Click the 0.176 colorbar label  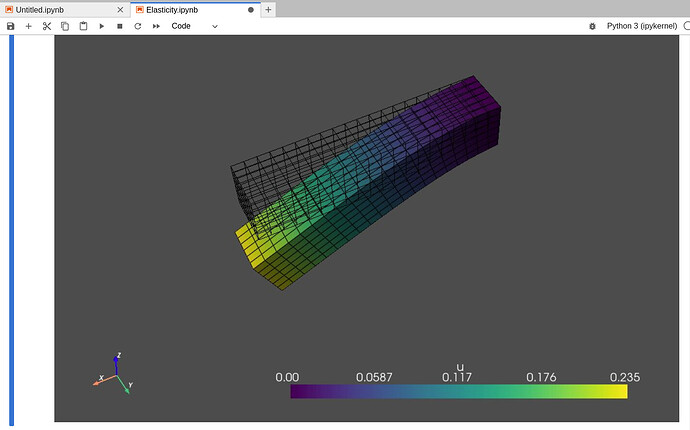point(541,377)
